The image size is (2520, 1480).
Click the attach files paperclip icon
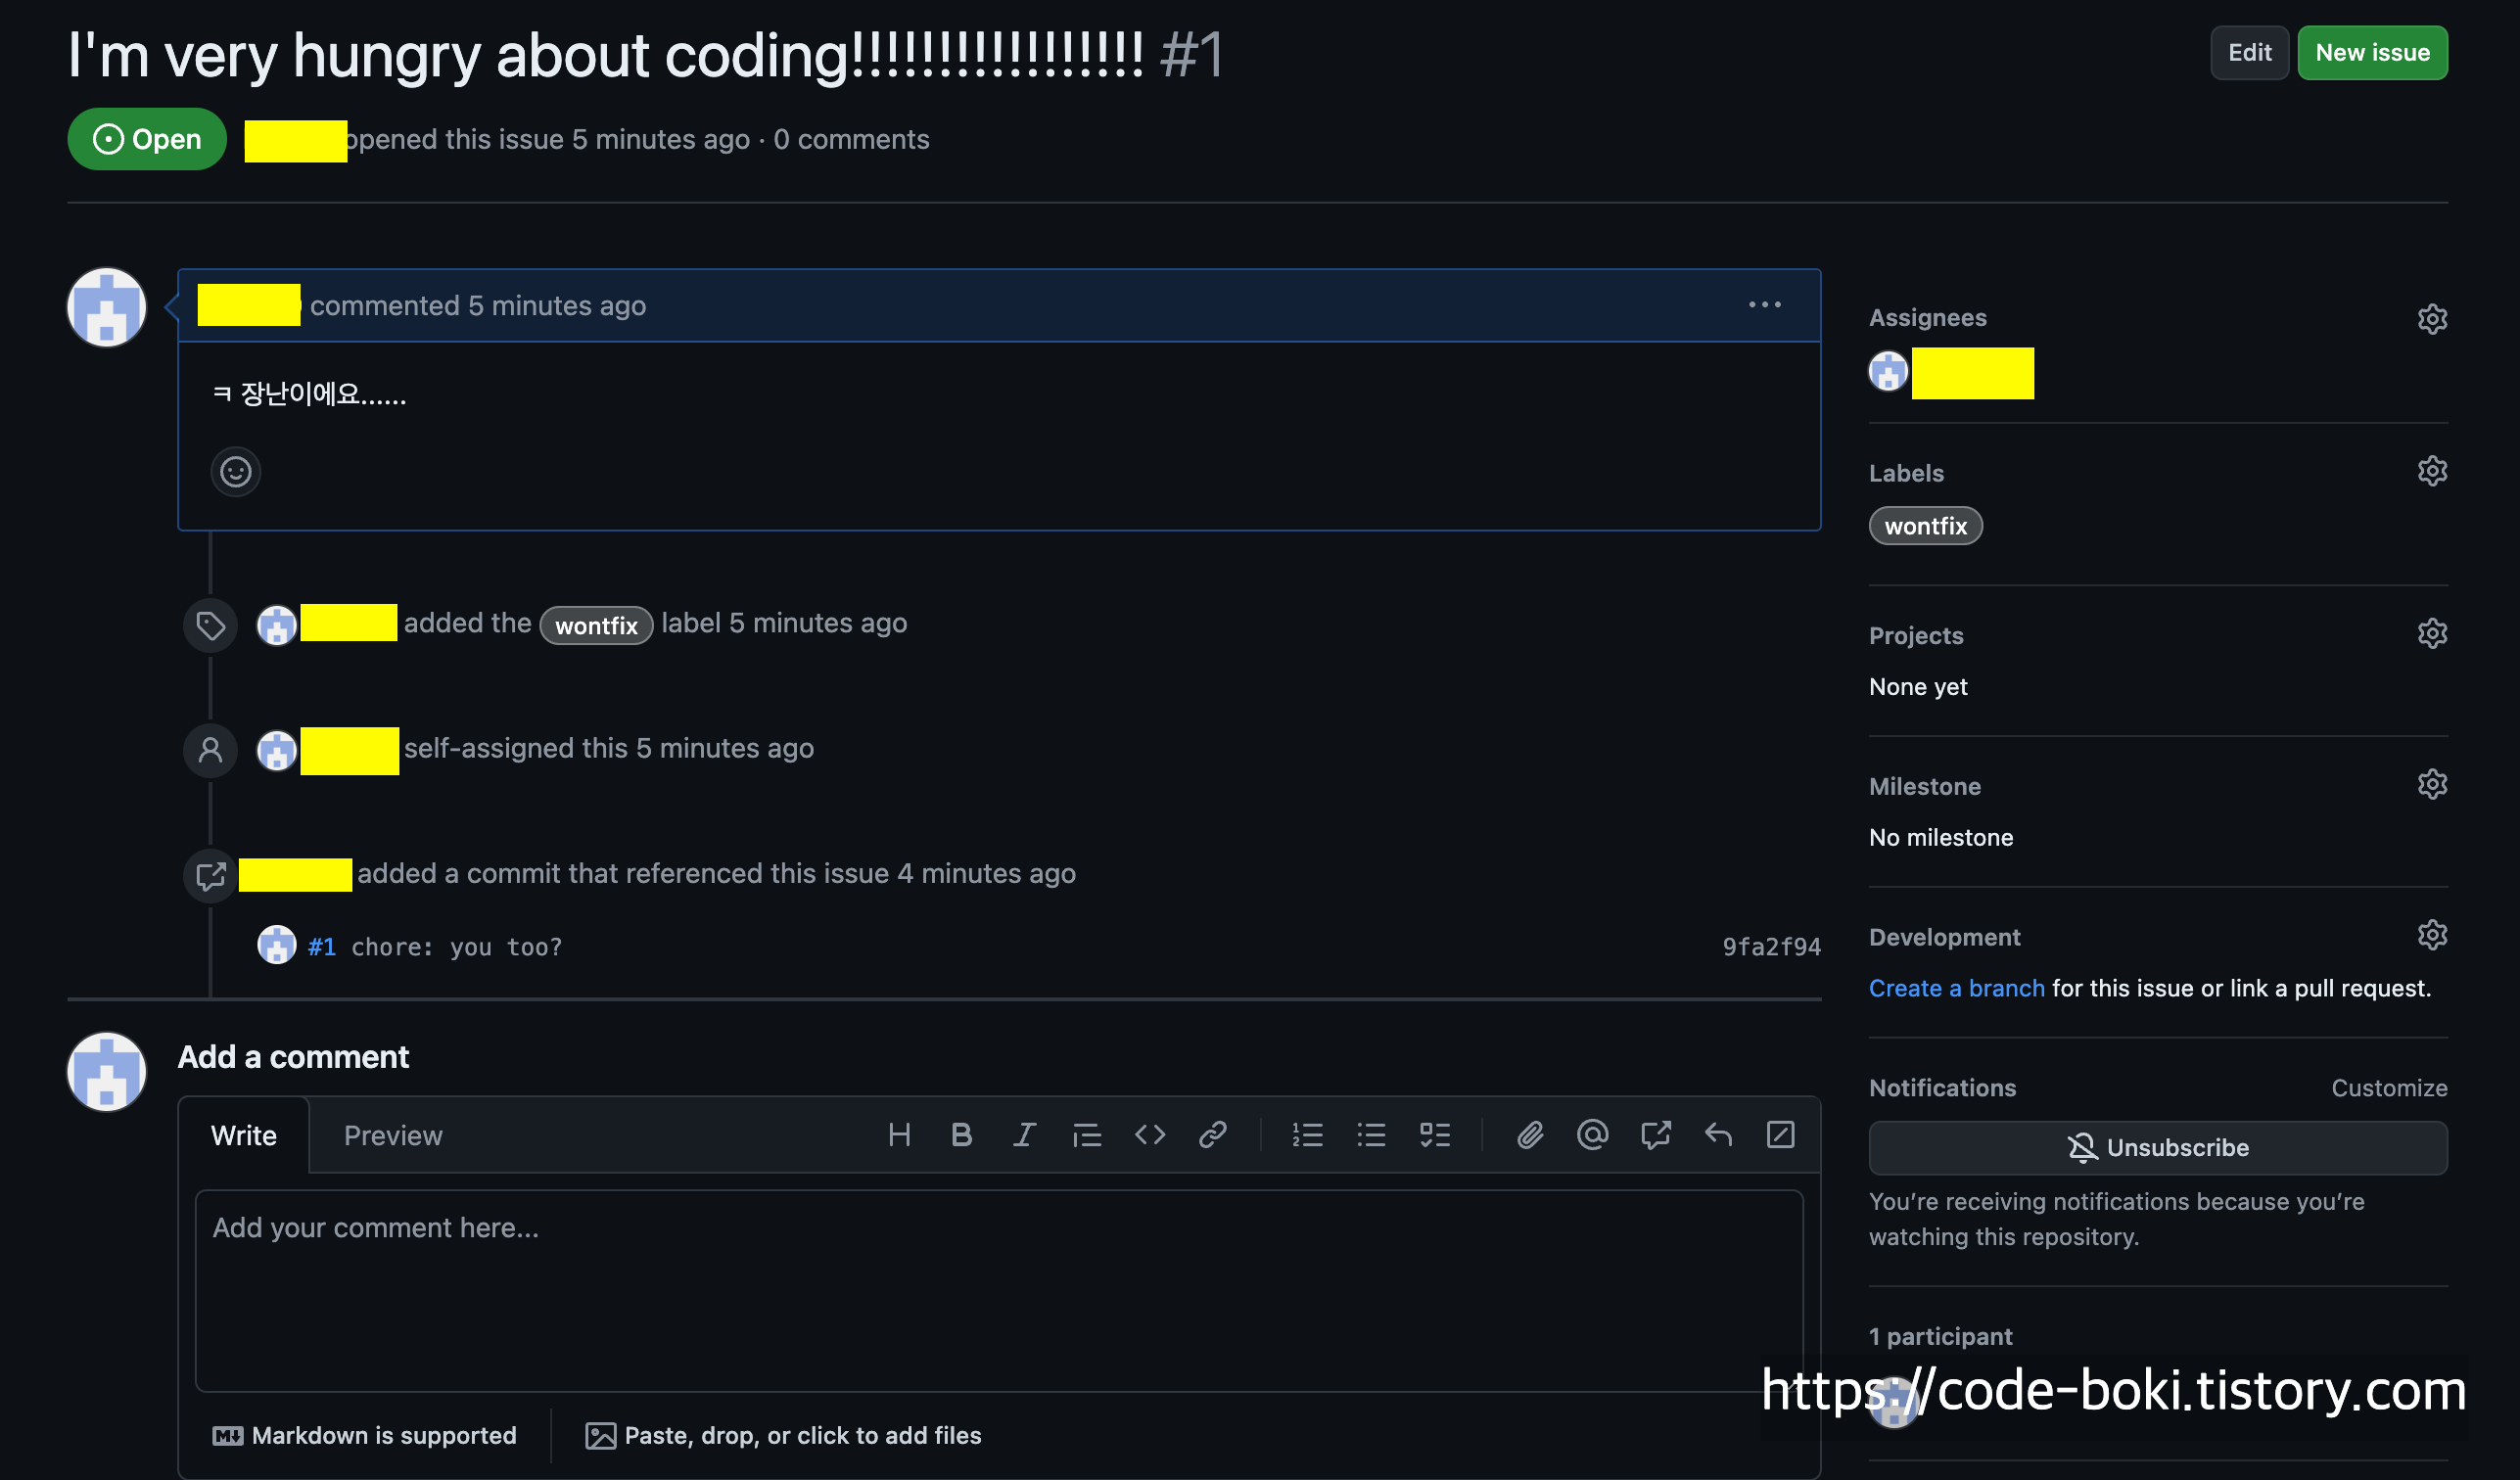pos(1530,1135)
